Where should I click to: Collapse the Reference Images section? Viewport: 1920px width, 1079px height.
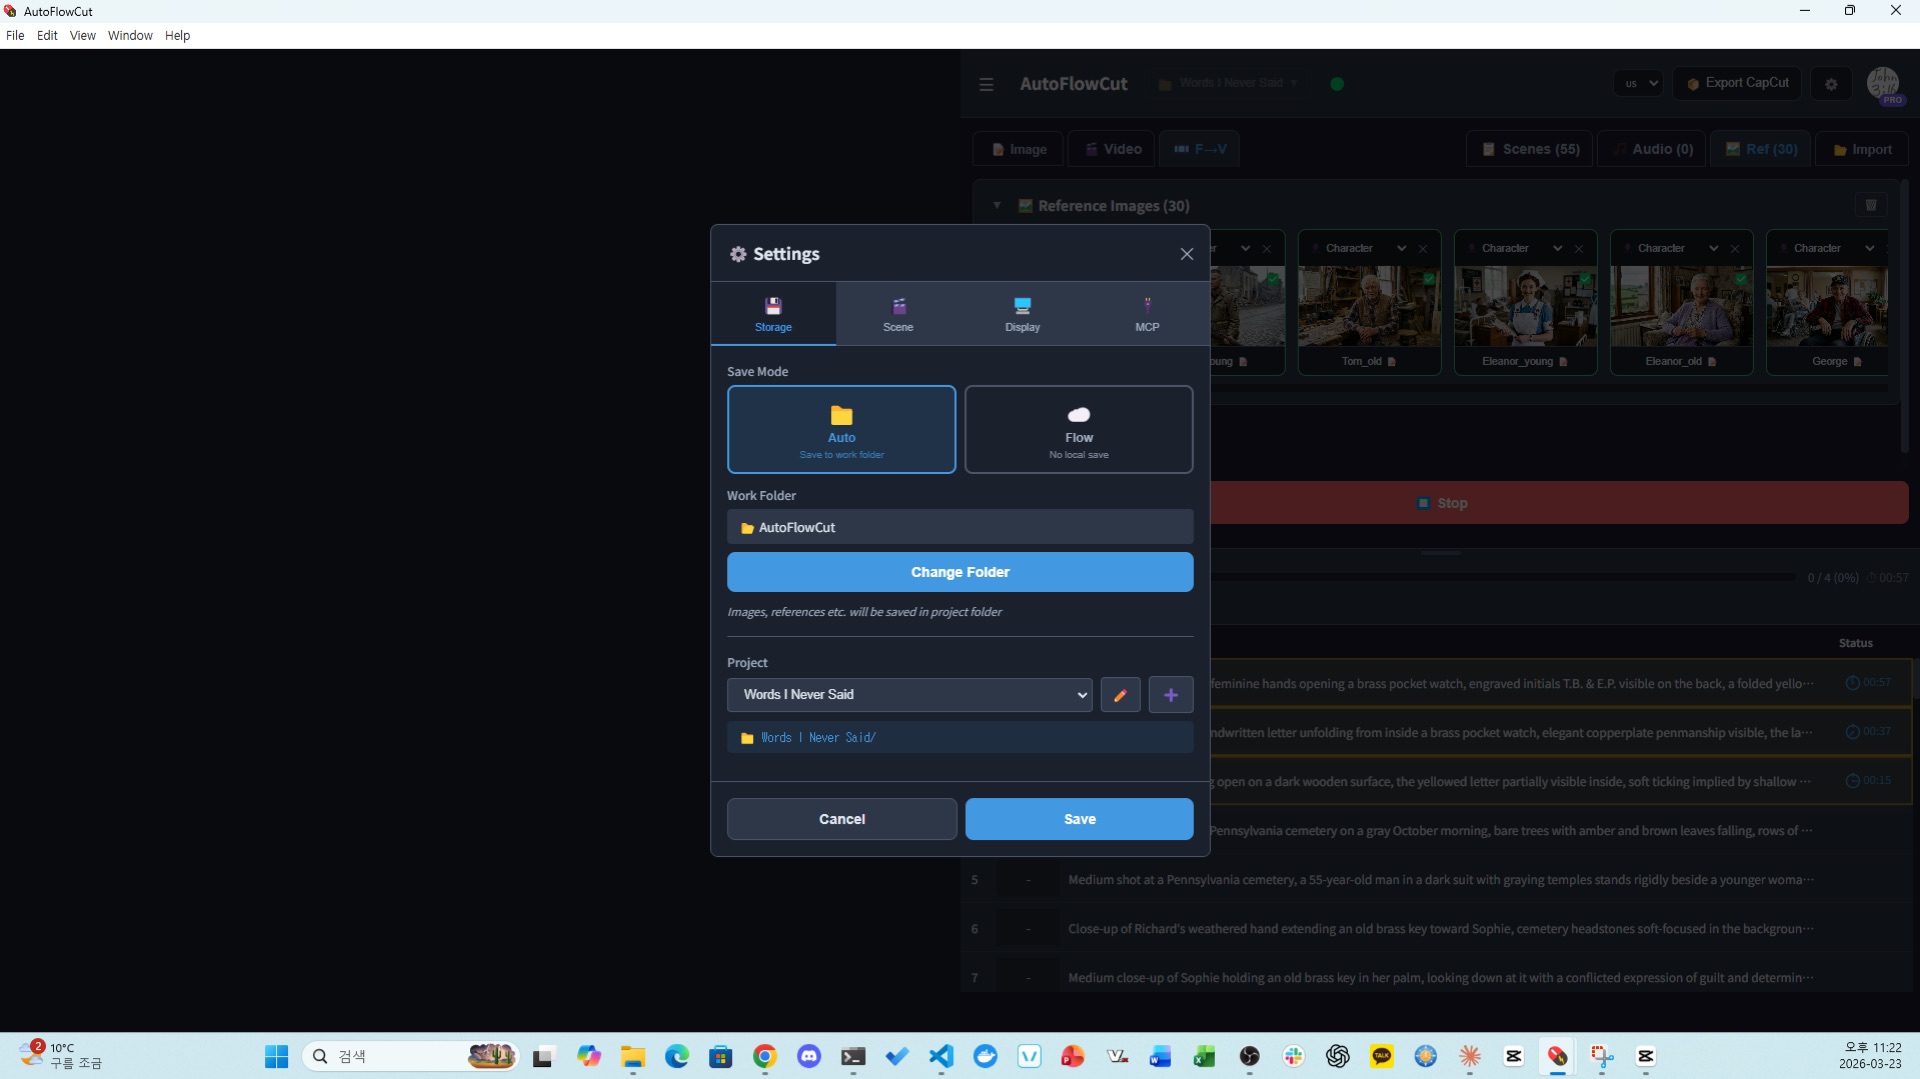997,205
